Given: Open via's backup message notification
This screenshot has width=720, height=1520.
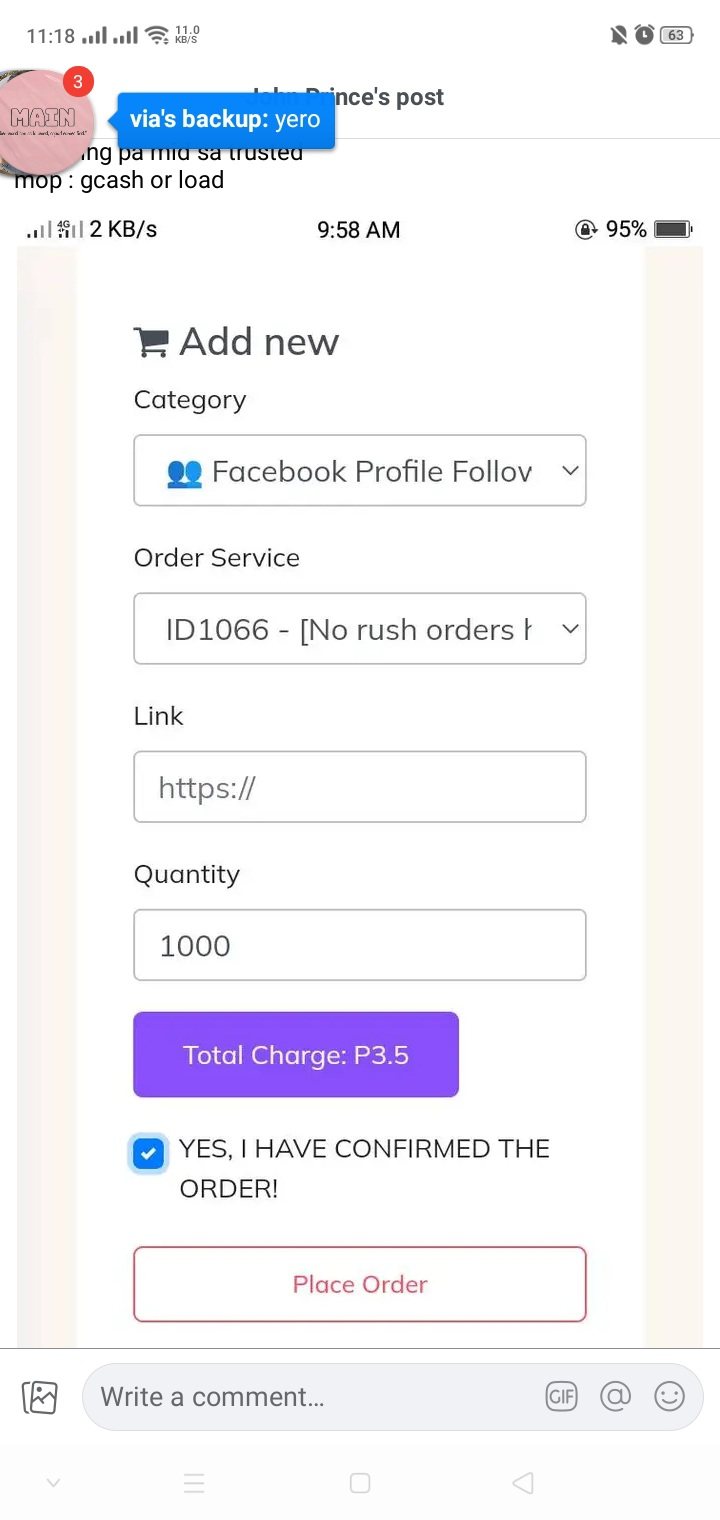Looking at the screenshot, I should (x=226, y=120).
